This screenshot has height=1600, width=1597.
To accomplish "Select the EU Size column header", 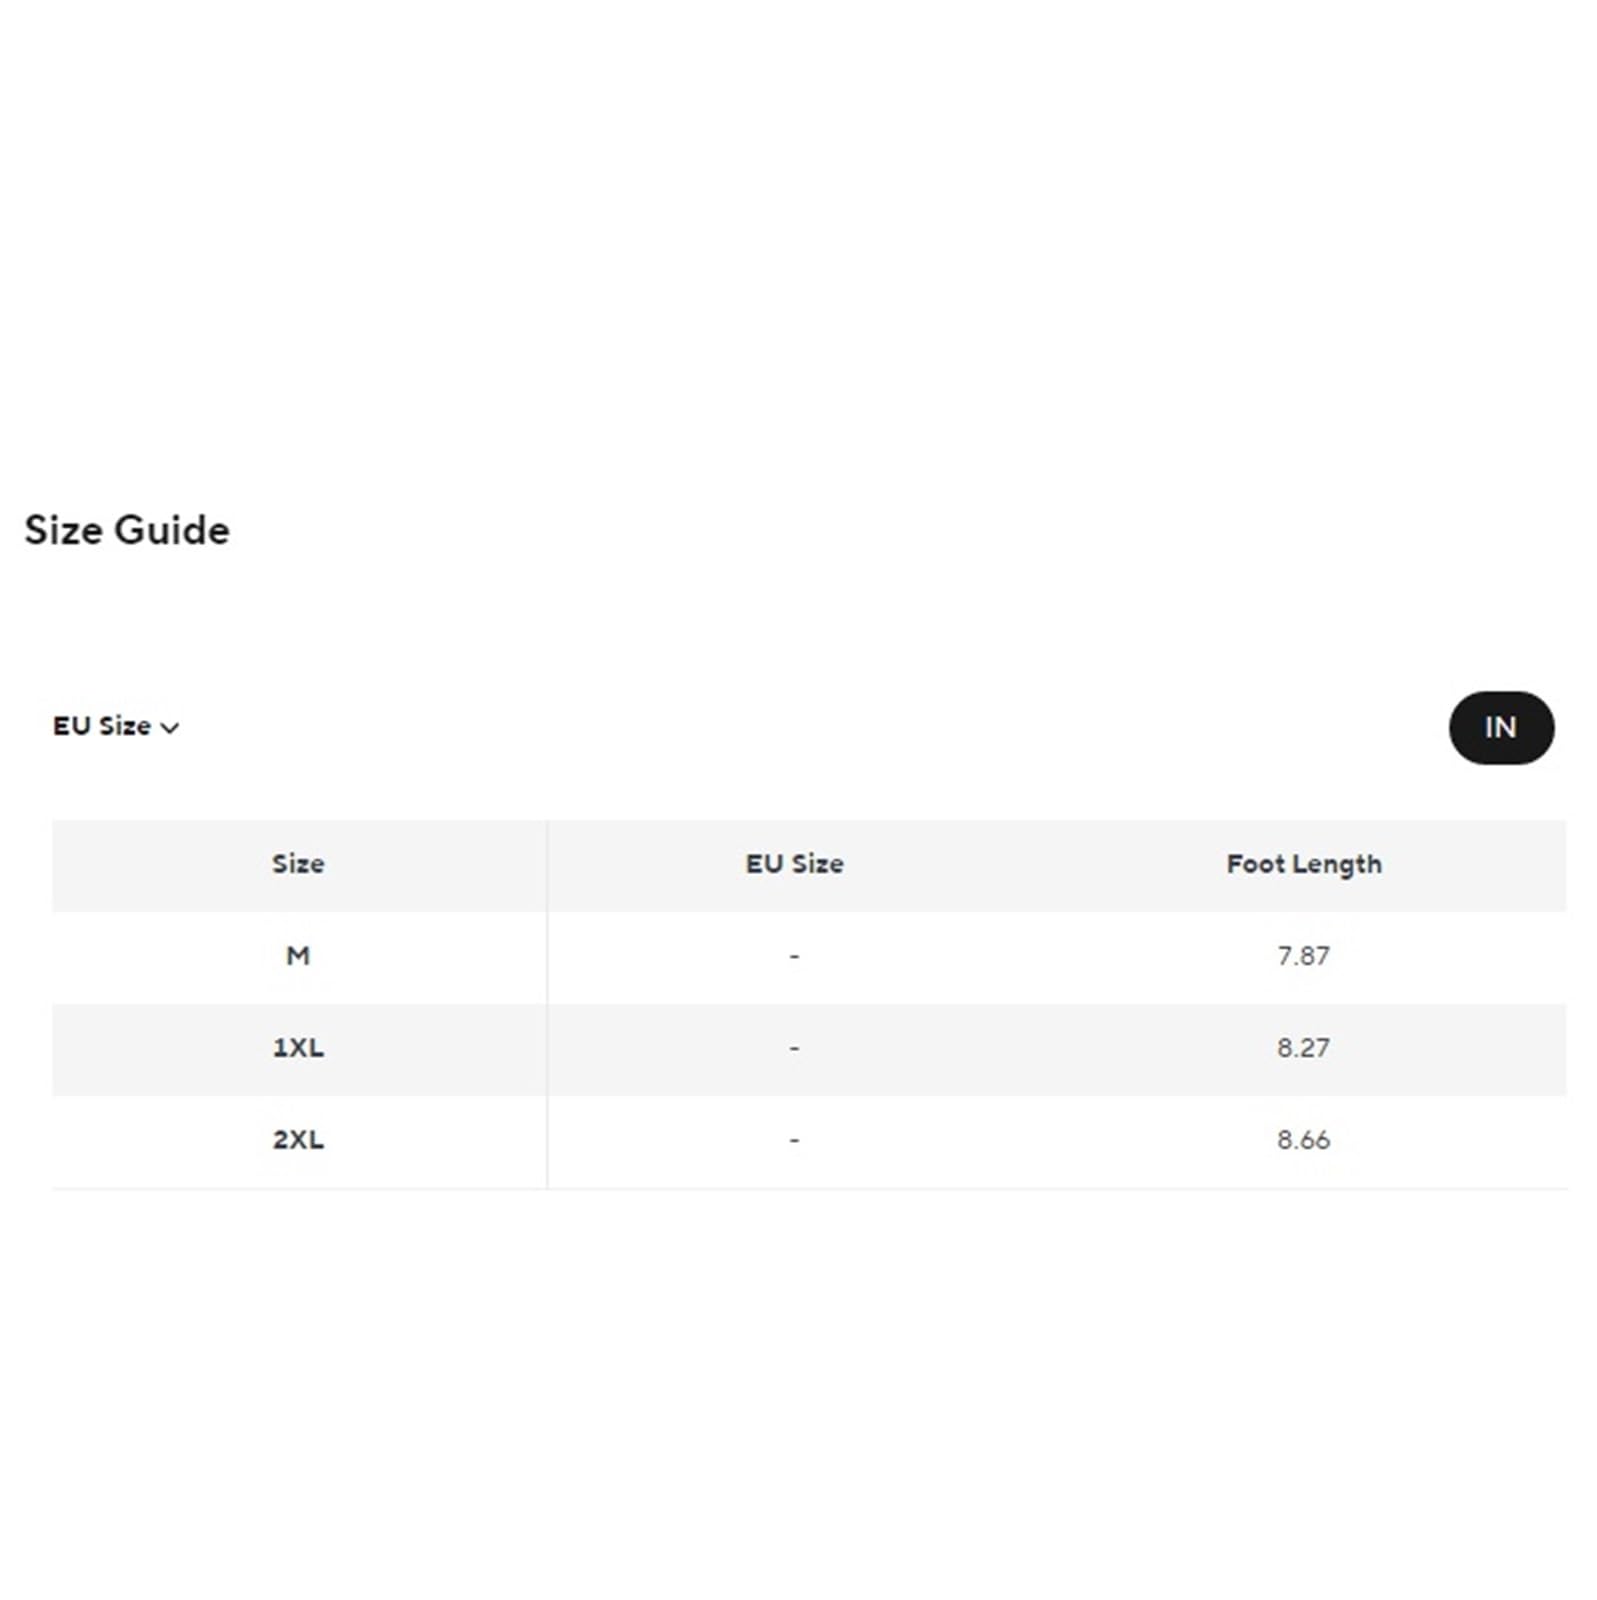I will point(794,864).
